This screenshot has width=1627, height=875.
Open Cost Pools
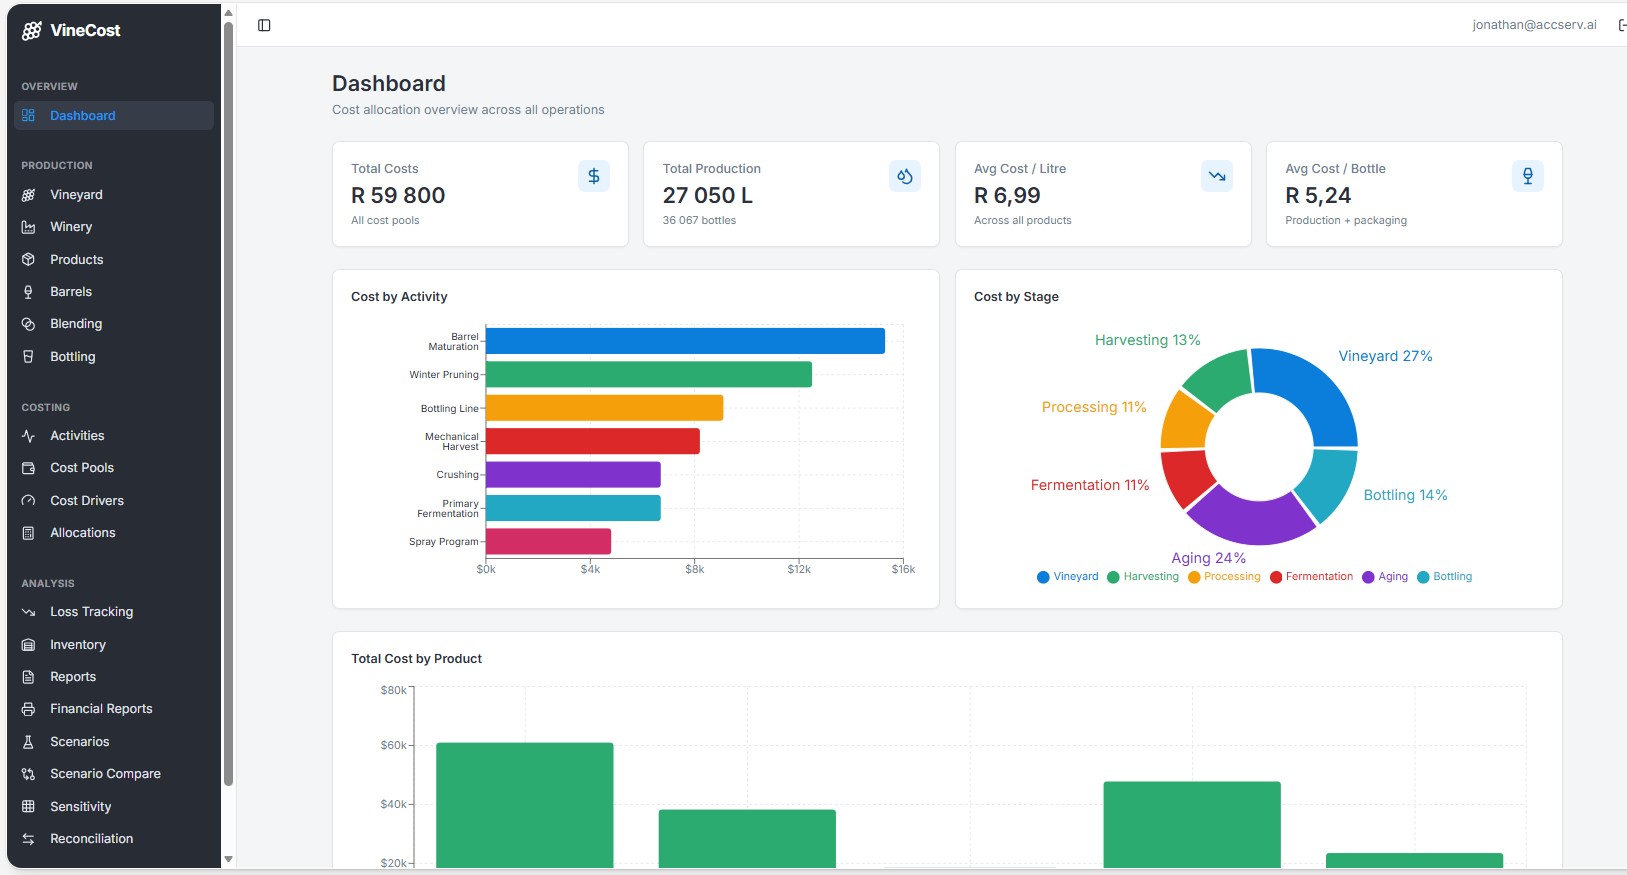tap(114, 468)
